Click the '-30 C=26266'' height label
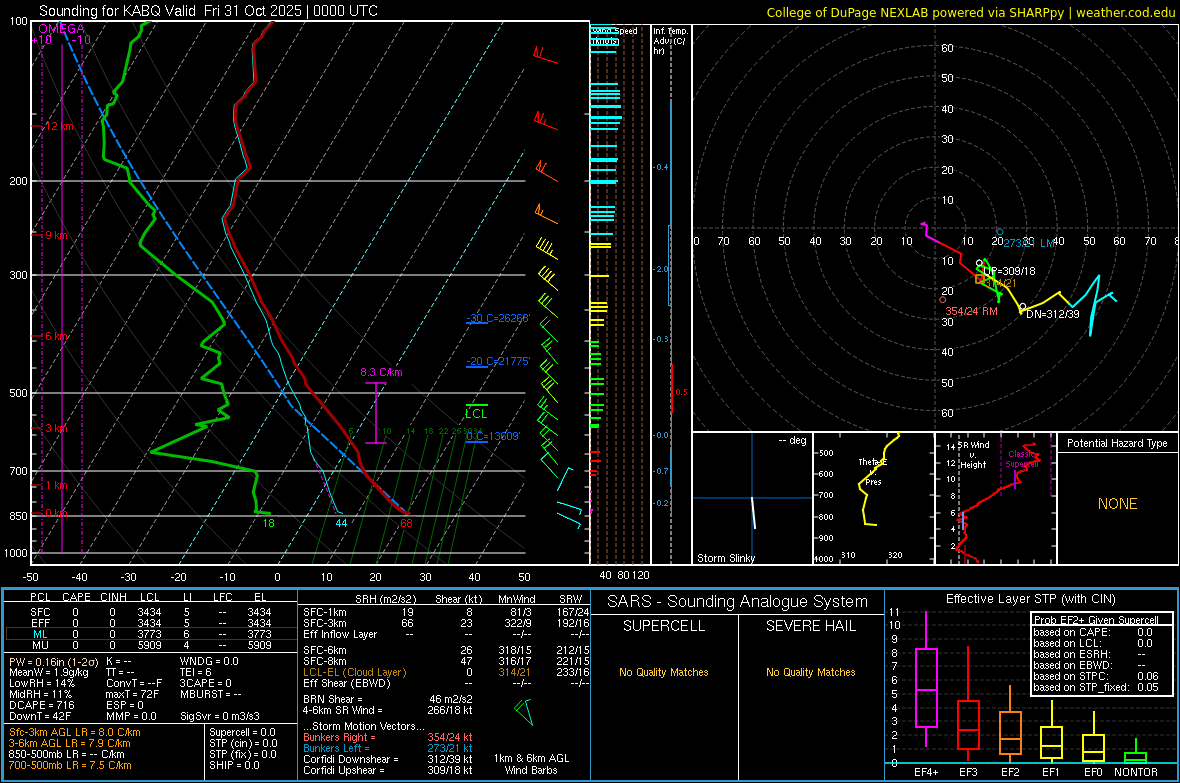Image resolution: width=1180 pixels, height=783 pixels. 498,318
